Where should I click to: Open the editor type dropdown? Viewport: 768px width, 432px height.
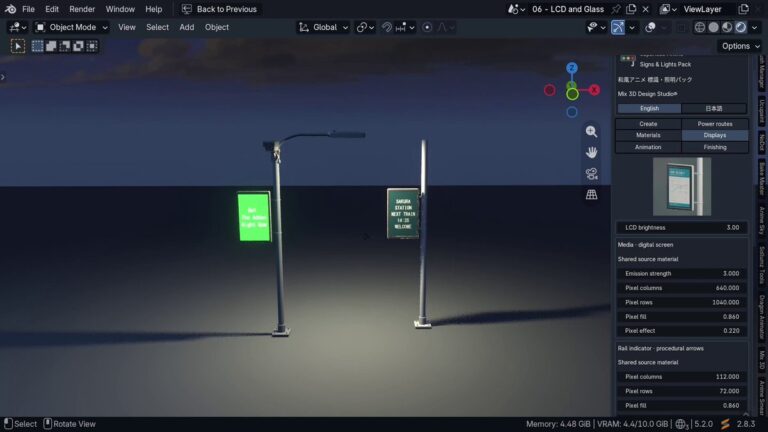point(17,27)
